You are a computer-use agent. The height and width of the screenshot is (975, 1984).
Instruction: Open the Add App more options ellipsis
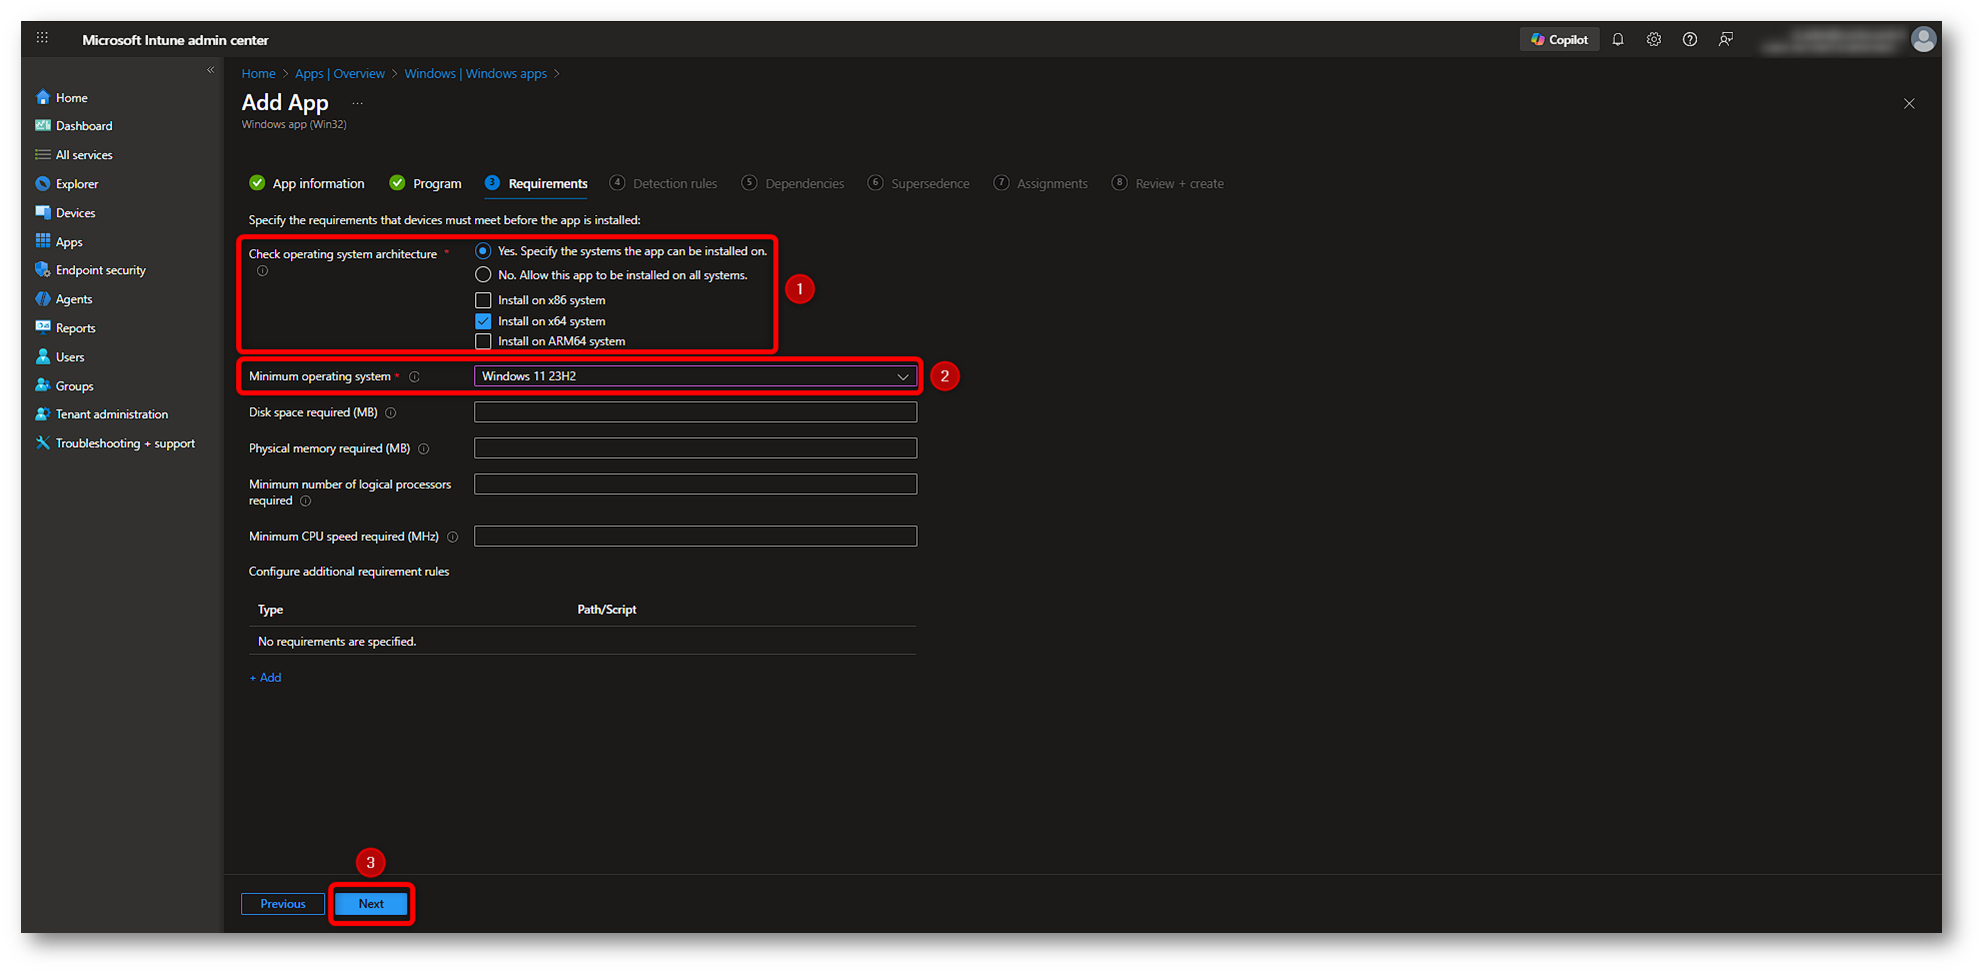[357, 103]
